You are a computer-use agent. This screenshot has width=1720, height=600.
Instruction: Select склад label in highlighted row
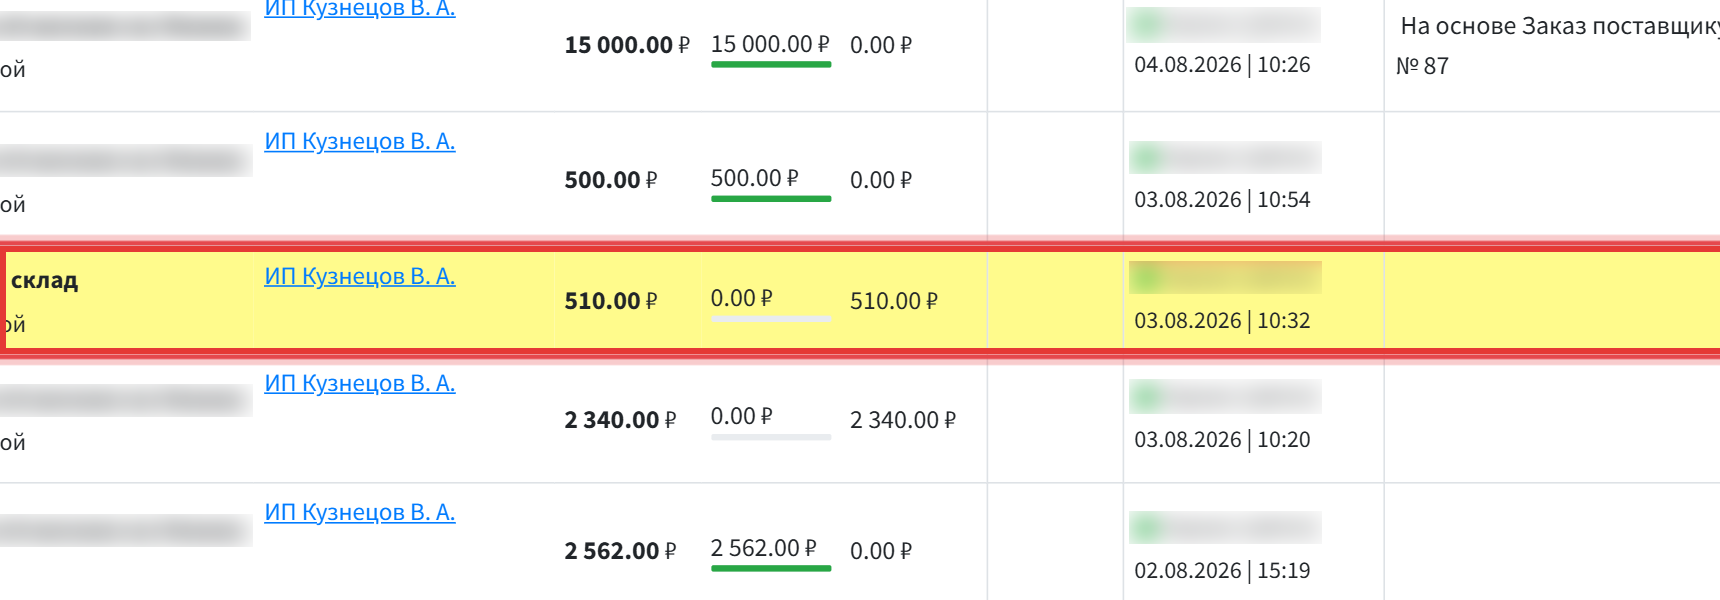44,281
